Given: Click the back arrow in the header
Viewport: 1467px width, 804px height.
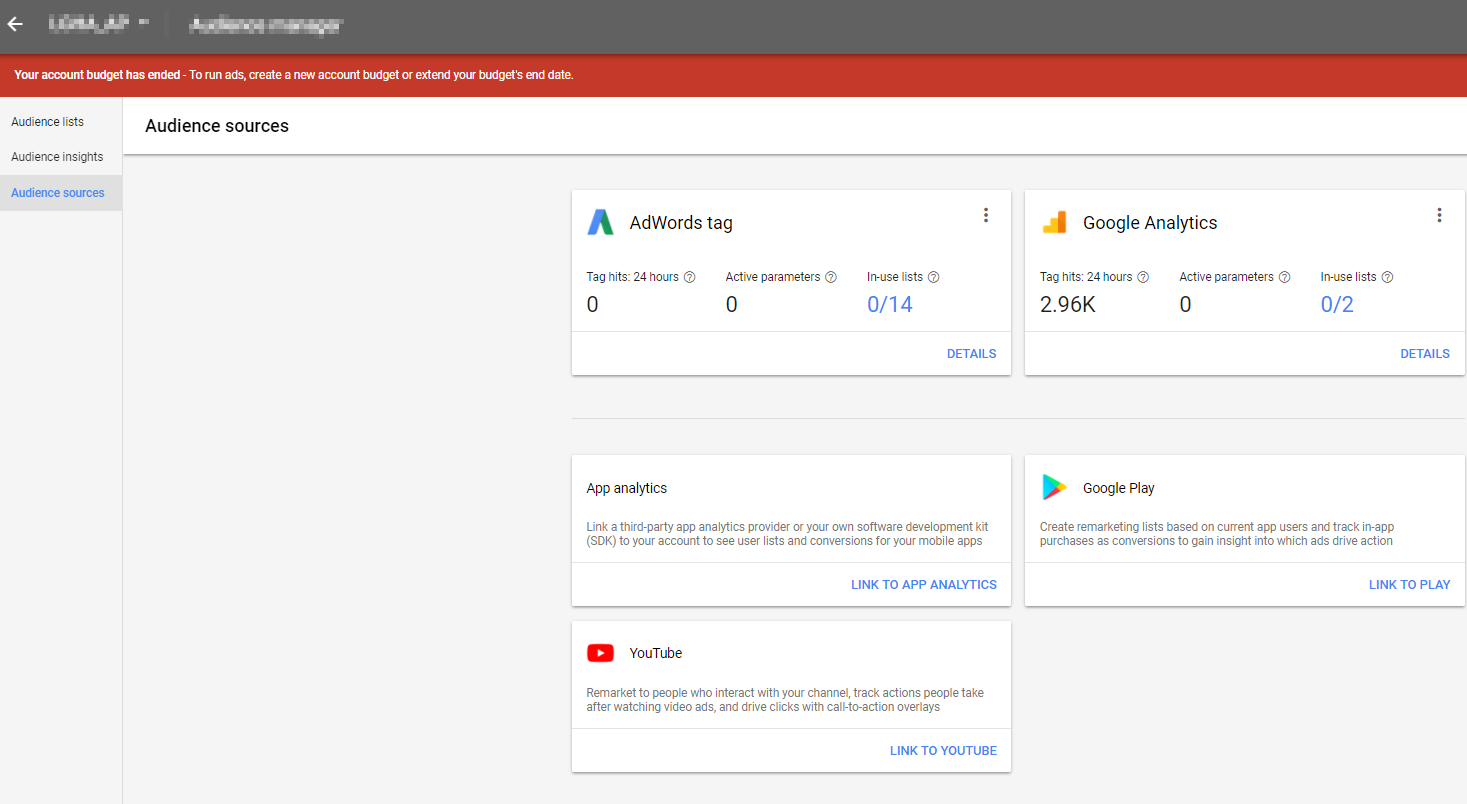Looking at the screenshot, I should click(x=15, y=24).
